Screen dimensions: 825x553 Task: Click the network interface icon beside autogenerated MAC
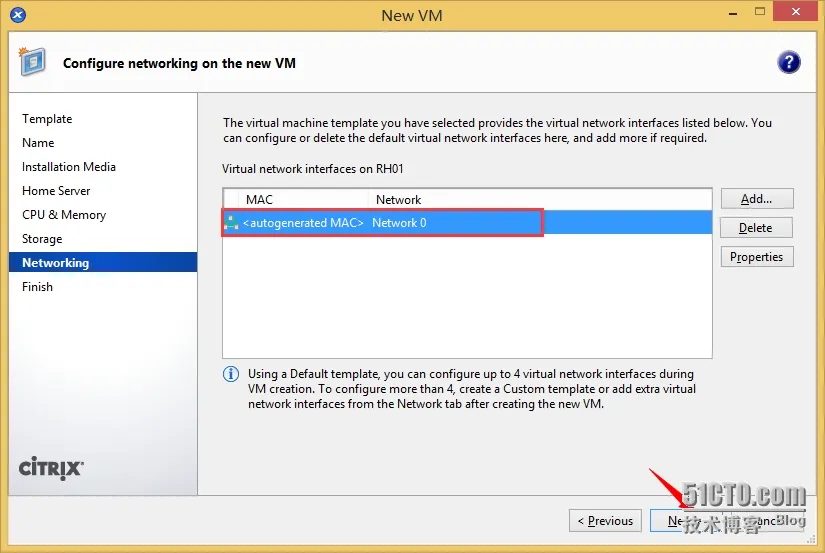232,223
